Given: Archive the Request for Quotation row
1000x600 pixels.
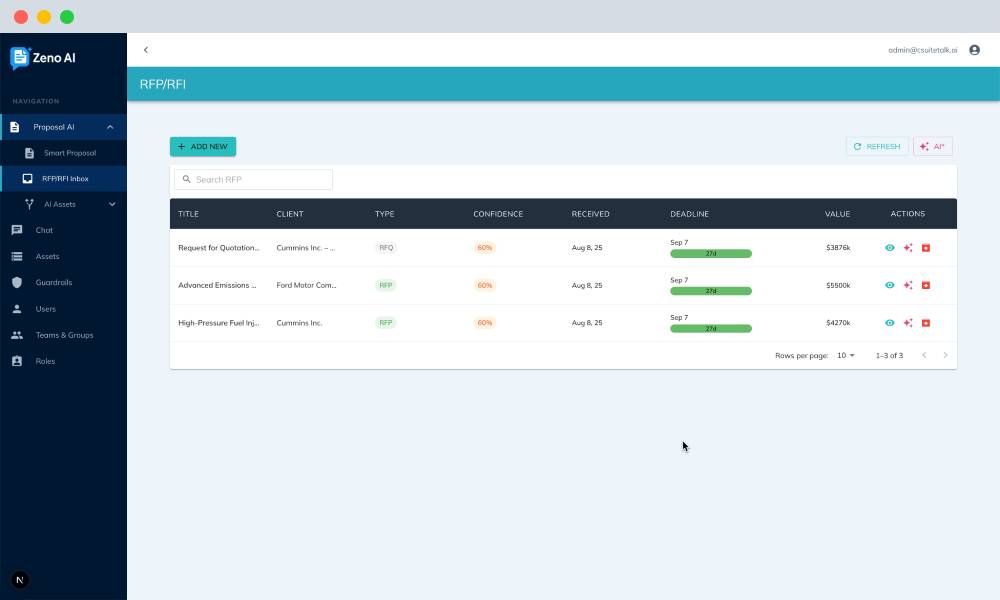Looking at the screenshot, I should (x=926, y=247).
